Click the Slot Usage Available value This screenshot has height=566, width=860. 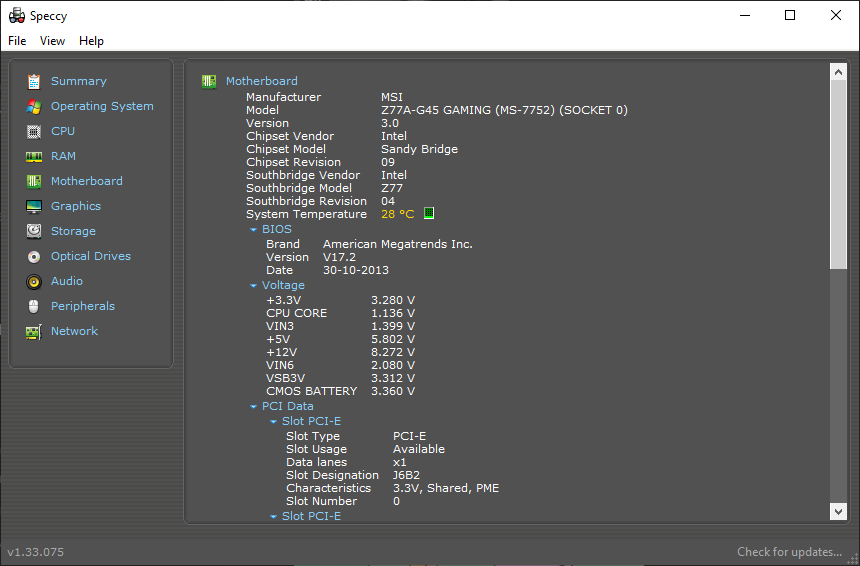[x=419, y=449]
